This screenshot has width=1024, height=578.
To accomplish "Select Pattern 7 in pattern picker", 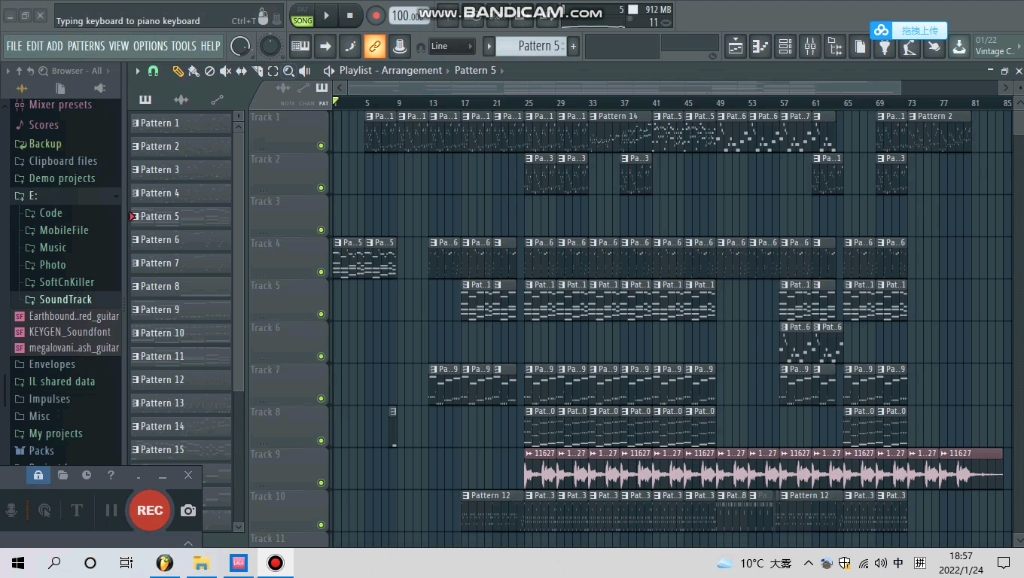I will 181,263.
